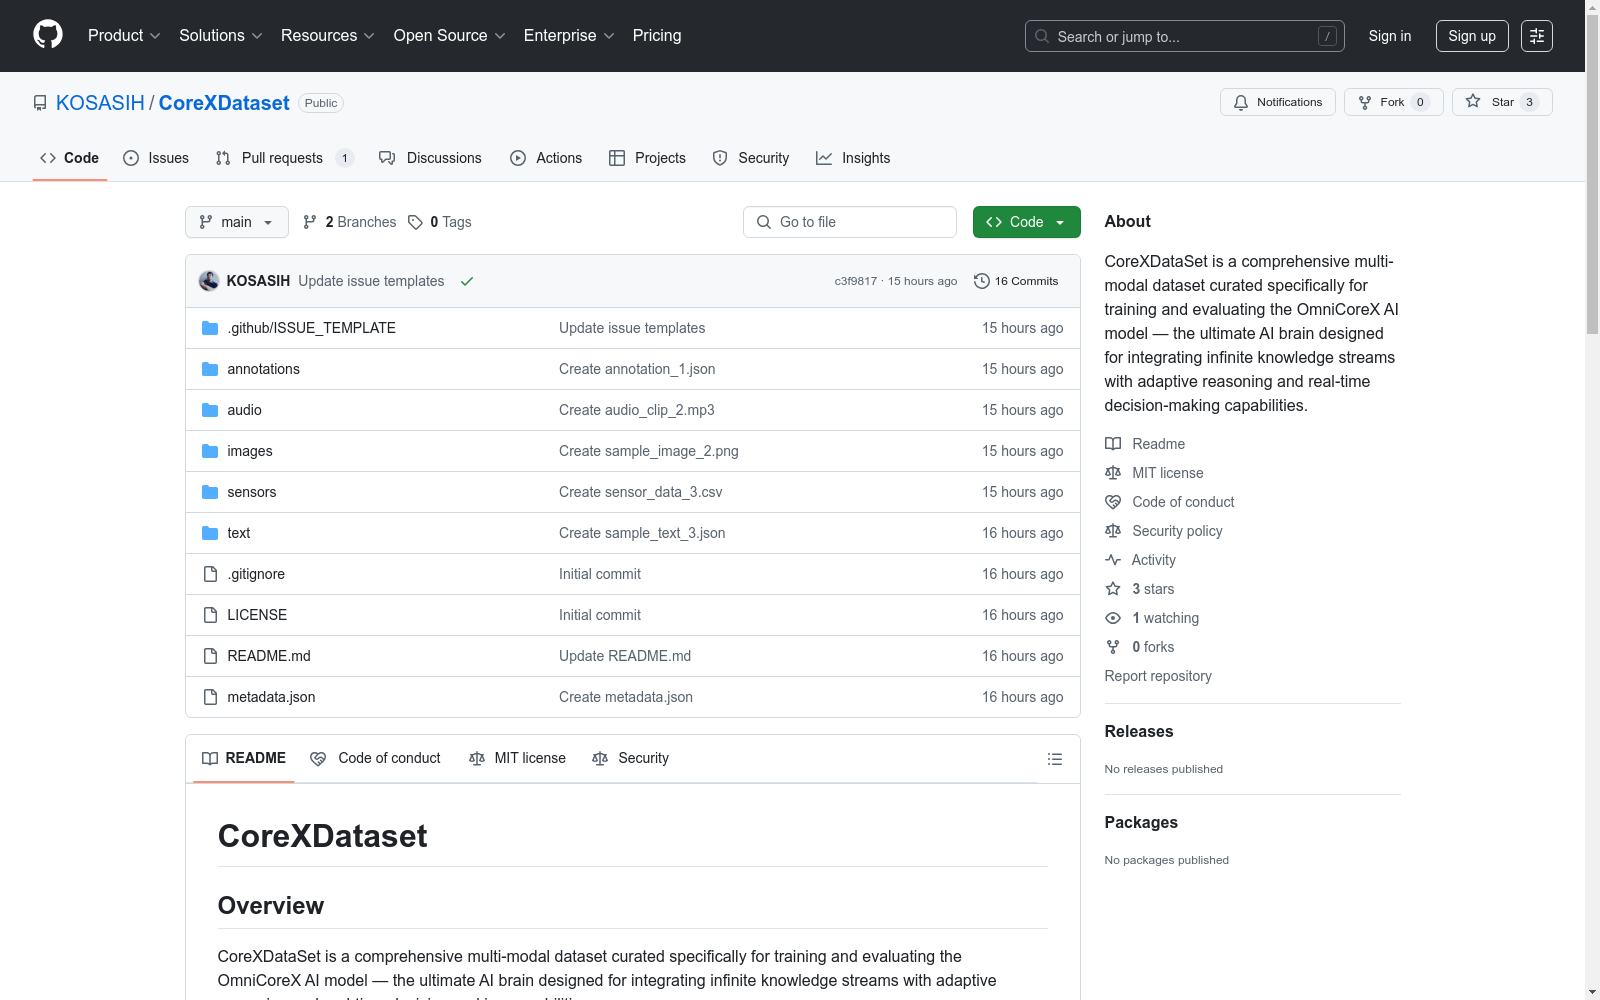Open the 2 Branches link
This screenshot has width=1600, height=1000.
349,222
